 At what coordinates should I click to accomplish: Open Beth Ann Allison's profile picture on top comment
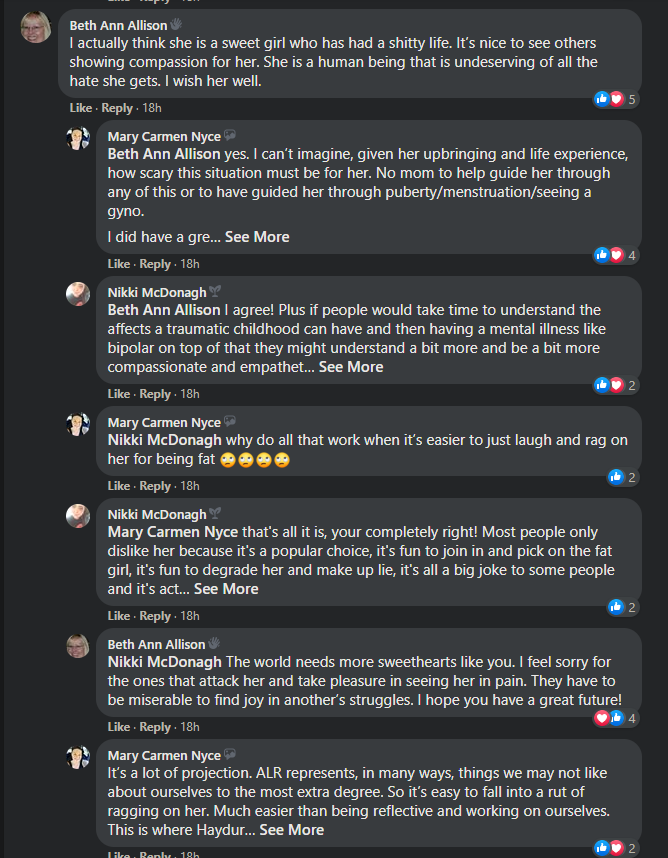[x=36, y=27]
